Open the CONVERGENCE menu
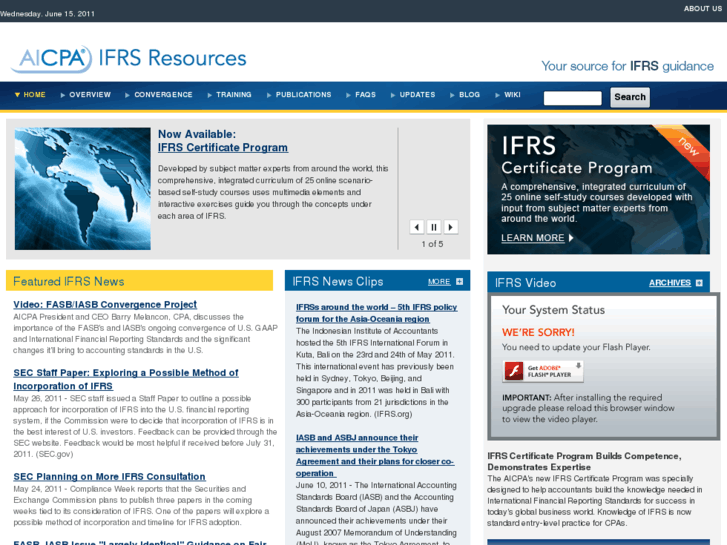The height and width of the screenshot is (545, 727). (159, 95)
